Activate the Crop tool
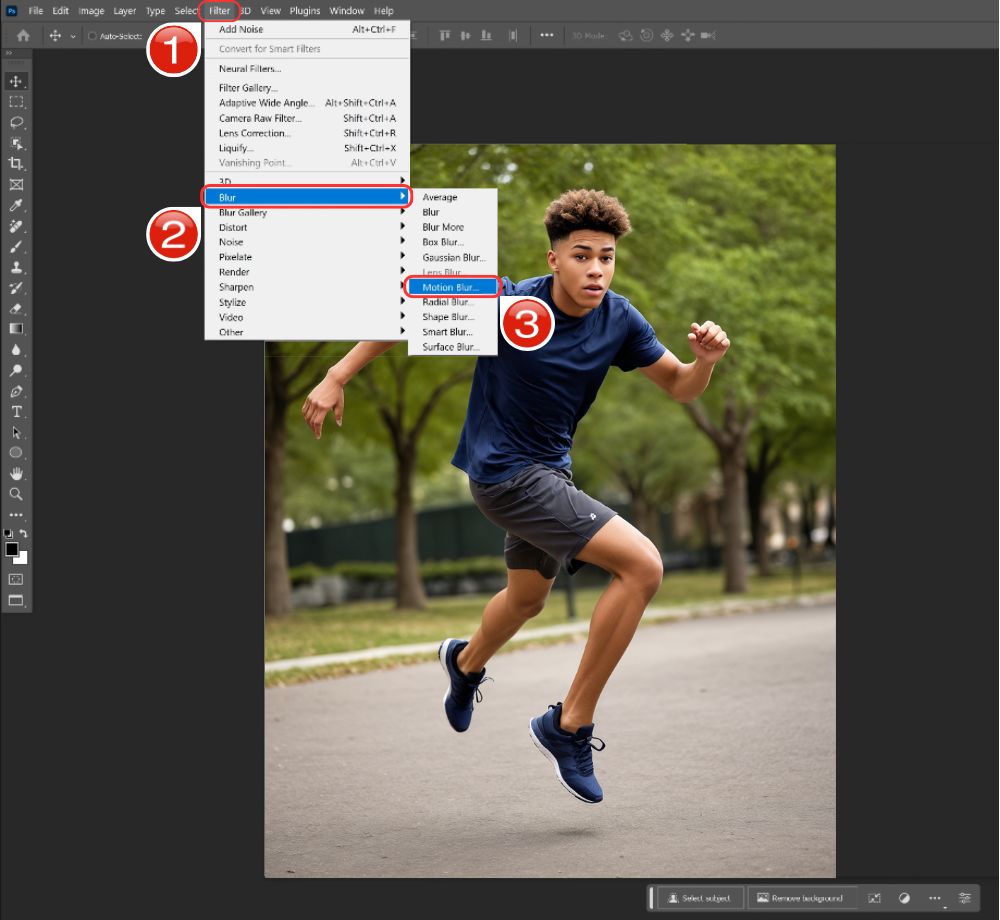The image size is (1000, 920). [16, 163]
